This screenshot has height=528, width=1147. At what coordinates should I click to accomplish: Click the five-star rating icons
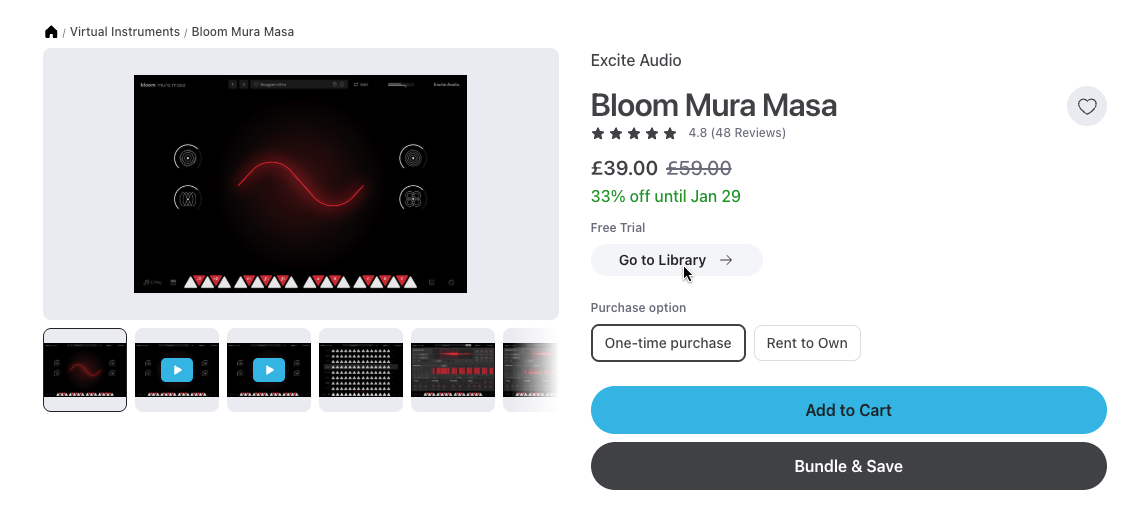634,133
